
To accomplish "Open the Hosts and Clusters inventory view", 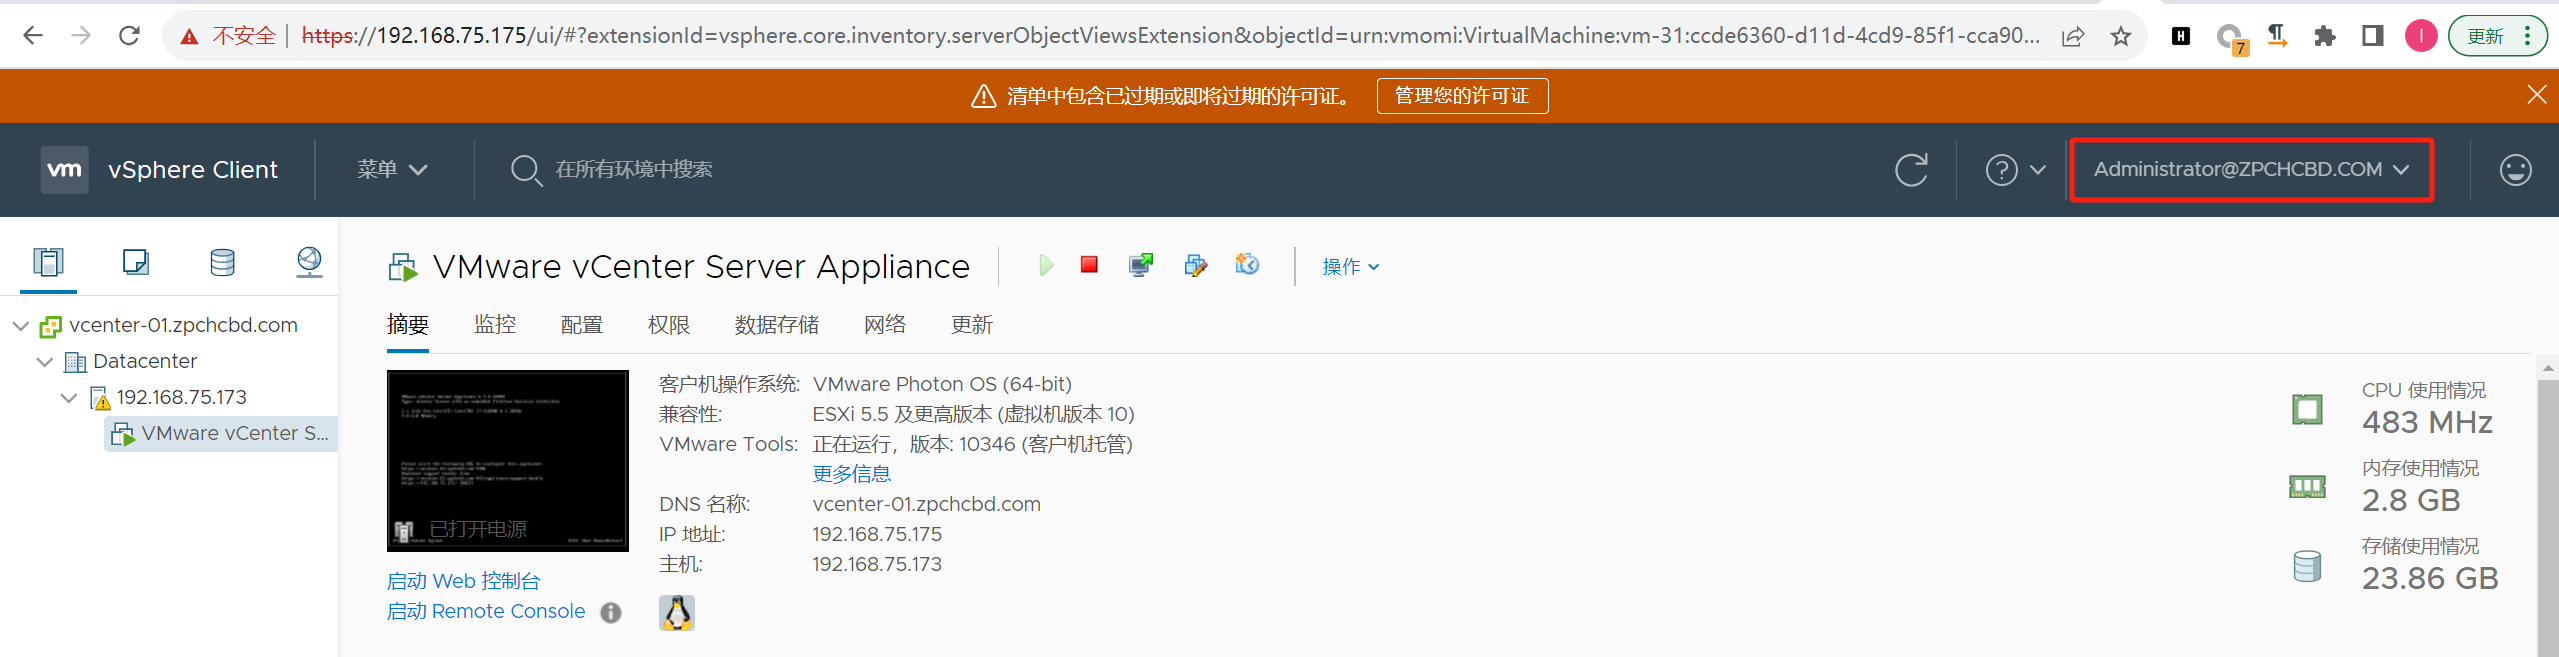I will click(48, 263).
